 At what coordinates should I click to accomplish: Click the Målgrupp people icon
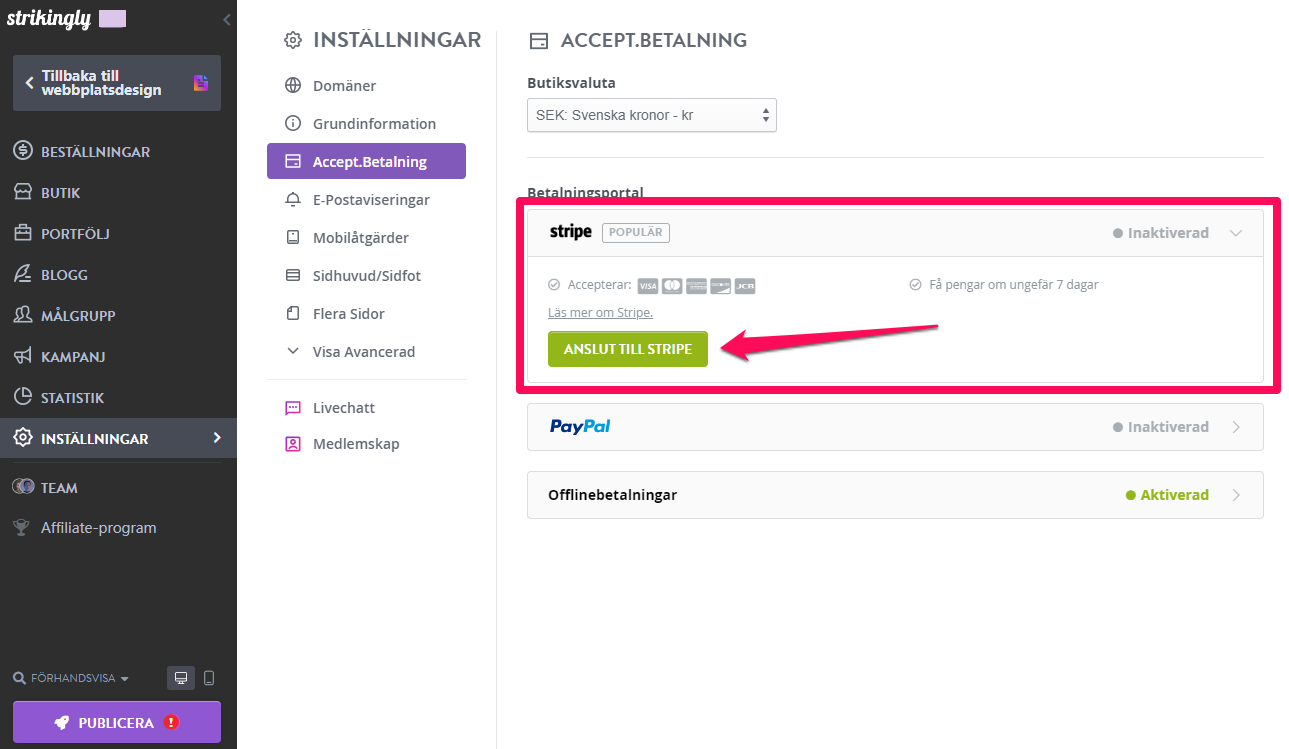coord(23,315)
